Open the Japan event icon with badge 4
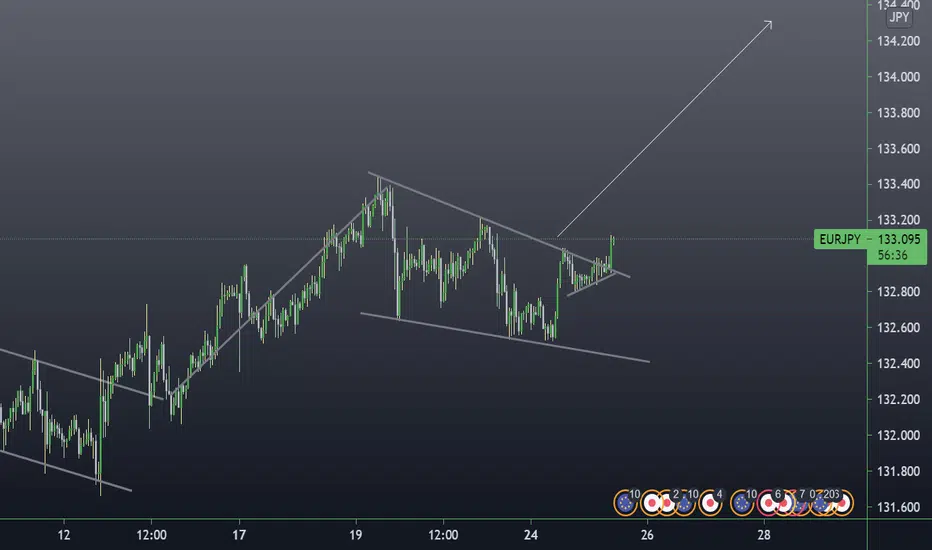 (x=710, y=503)
